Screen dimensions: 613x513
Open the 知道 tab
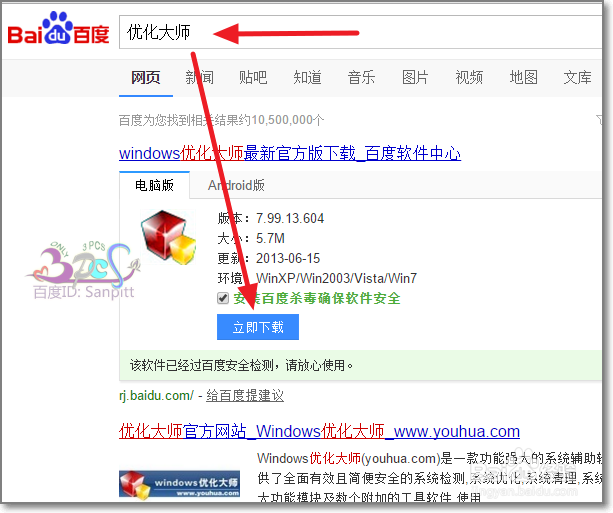pos(307,77)
